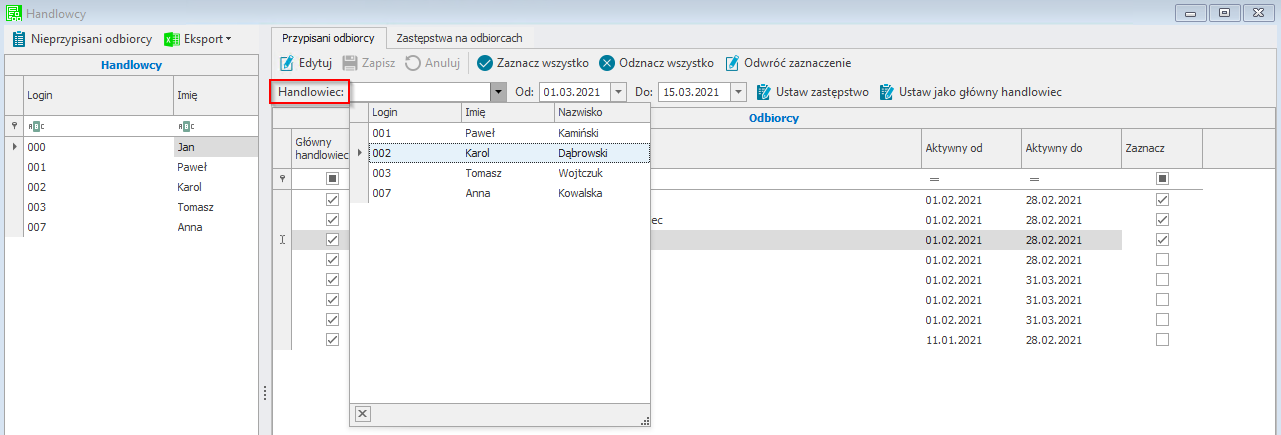This screenshot has height=435, width=1281.
Task: Click the Aktywny od column header
Action: click(970, 148)
